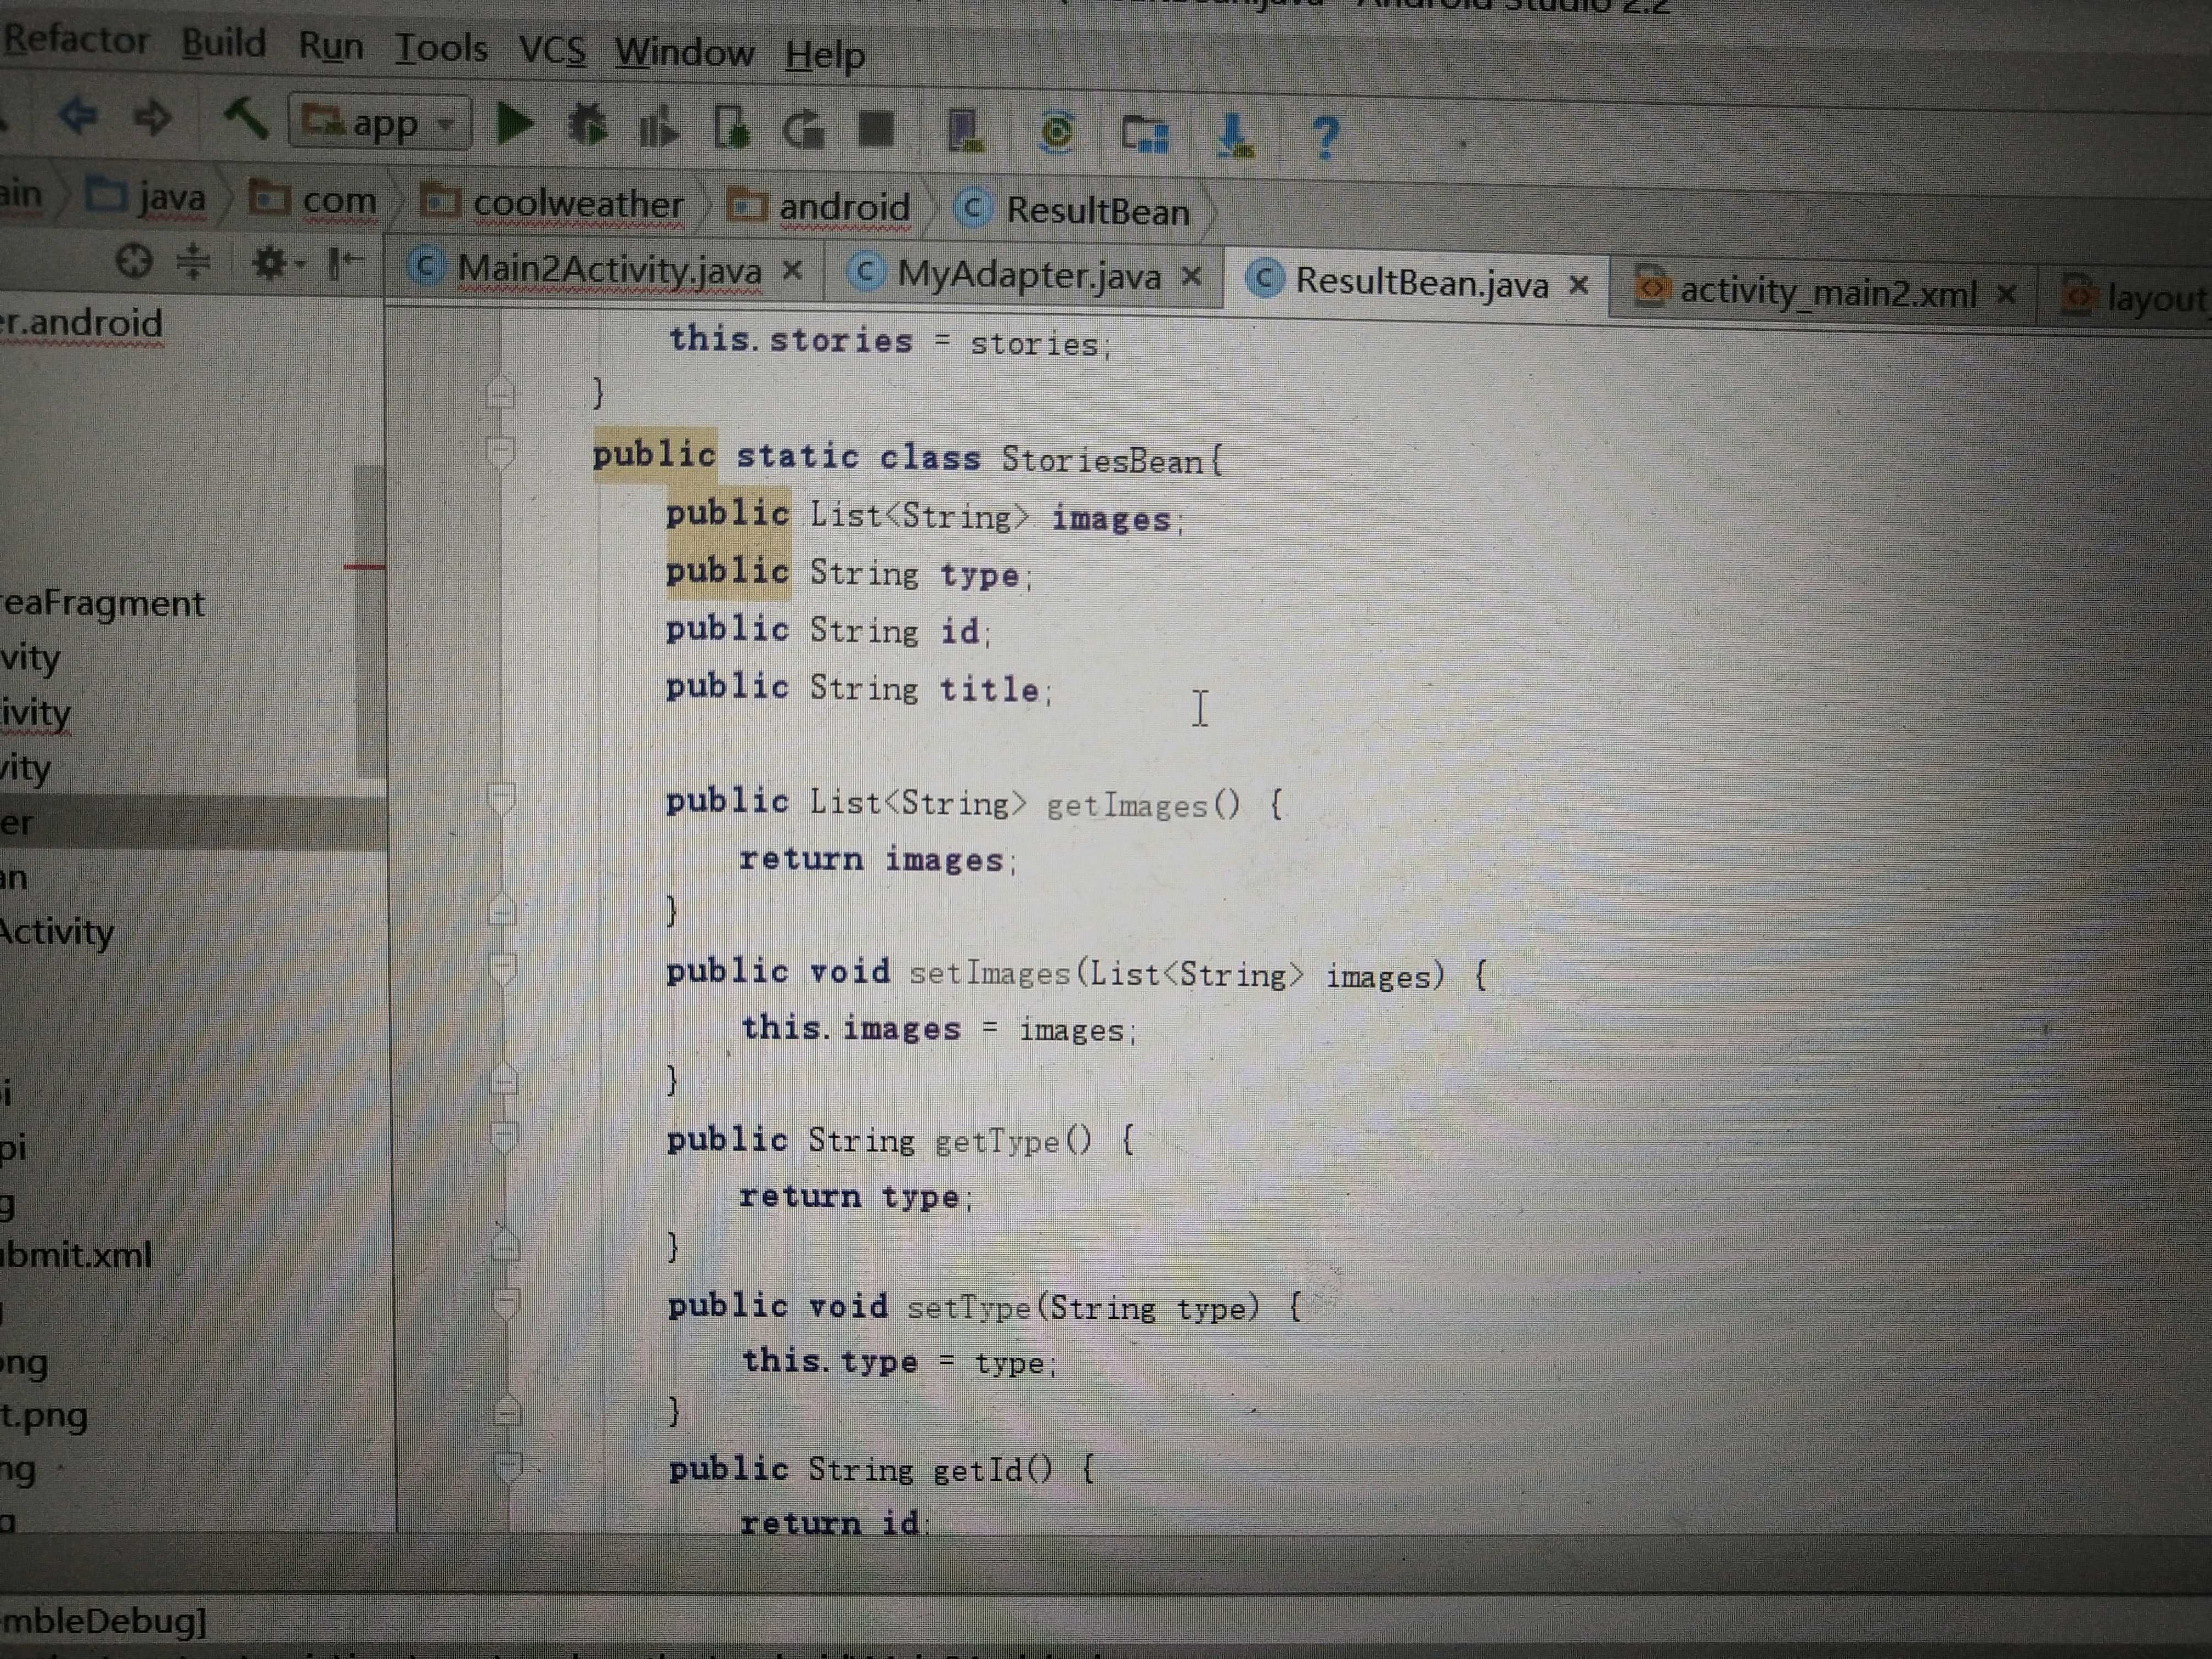Click Scroll from Source target icon
The height and width of the screenshot is (1659, 2212).
pyautogui.click(x=133, y=261)
